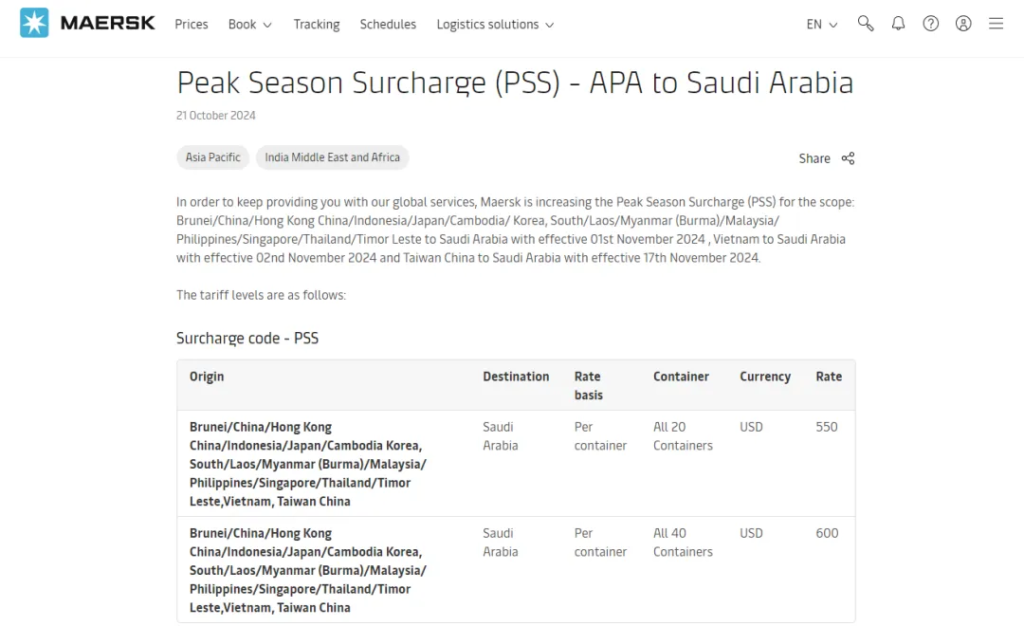Click the Share text button
The height and width of the screenshot is (626, 1024).
[x=814, y=159]
